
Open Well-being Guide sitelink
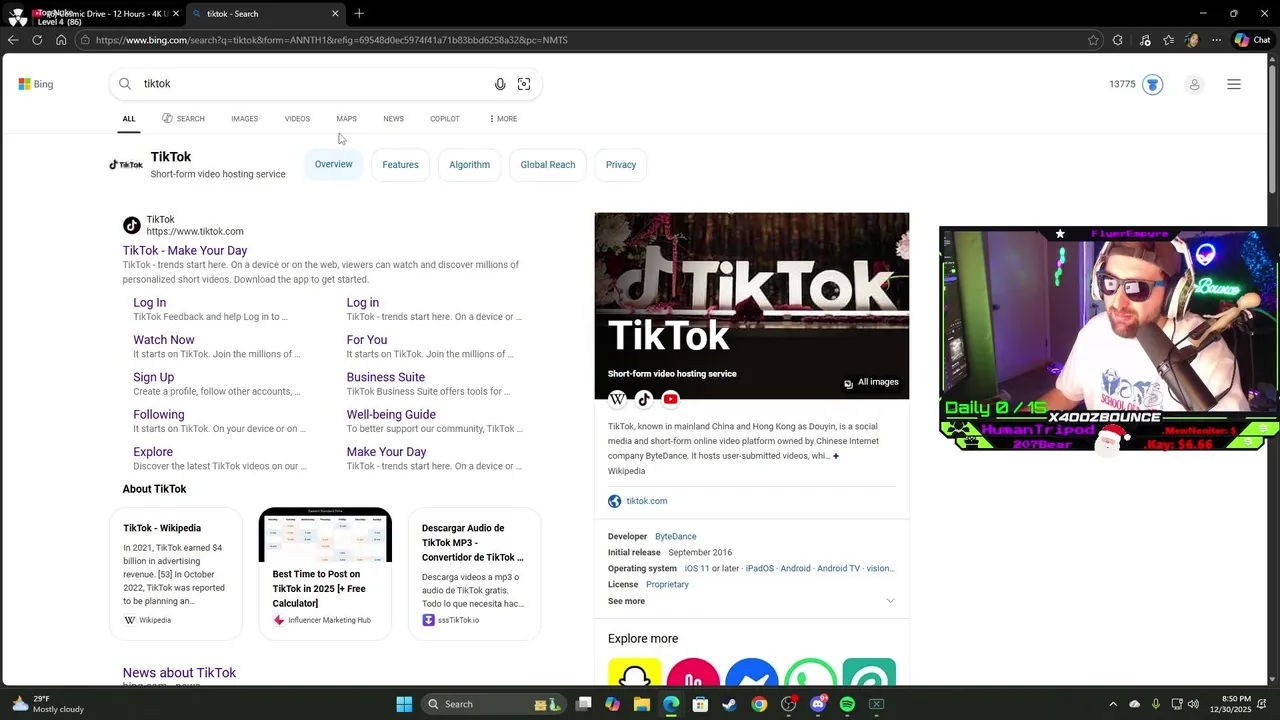click(391, 415)
